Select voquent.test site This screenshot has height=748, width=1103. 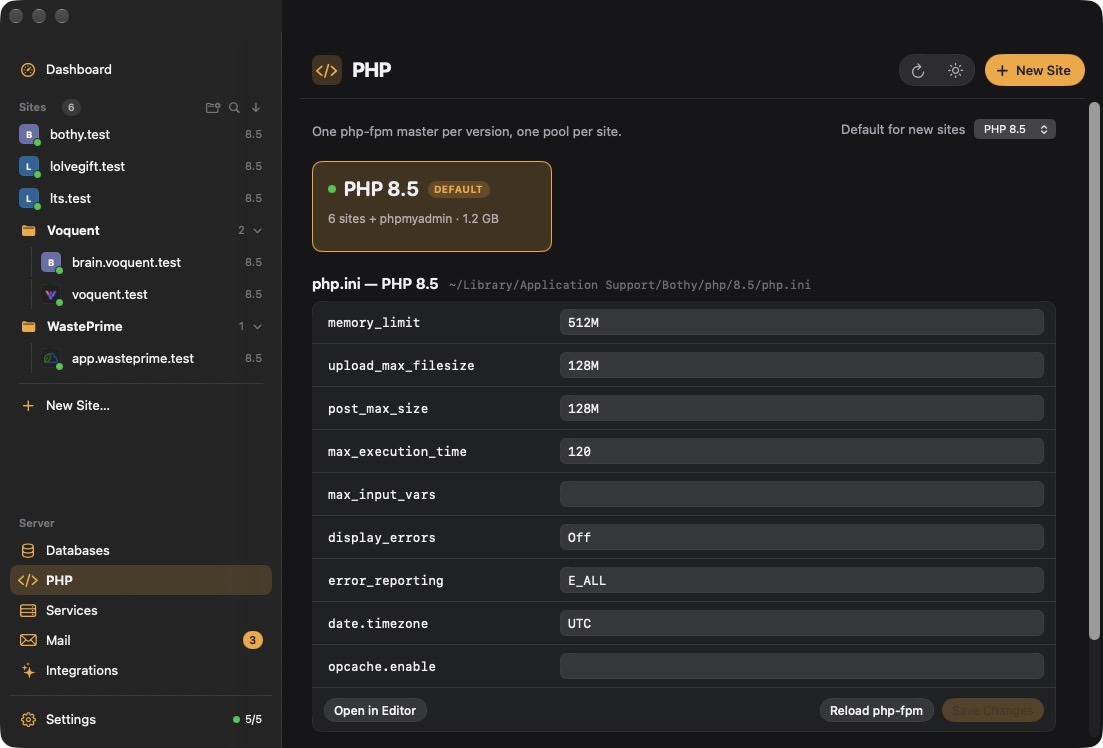(x=151, y=294)
